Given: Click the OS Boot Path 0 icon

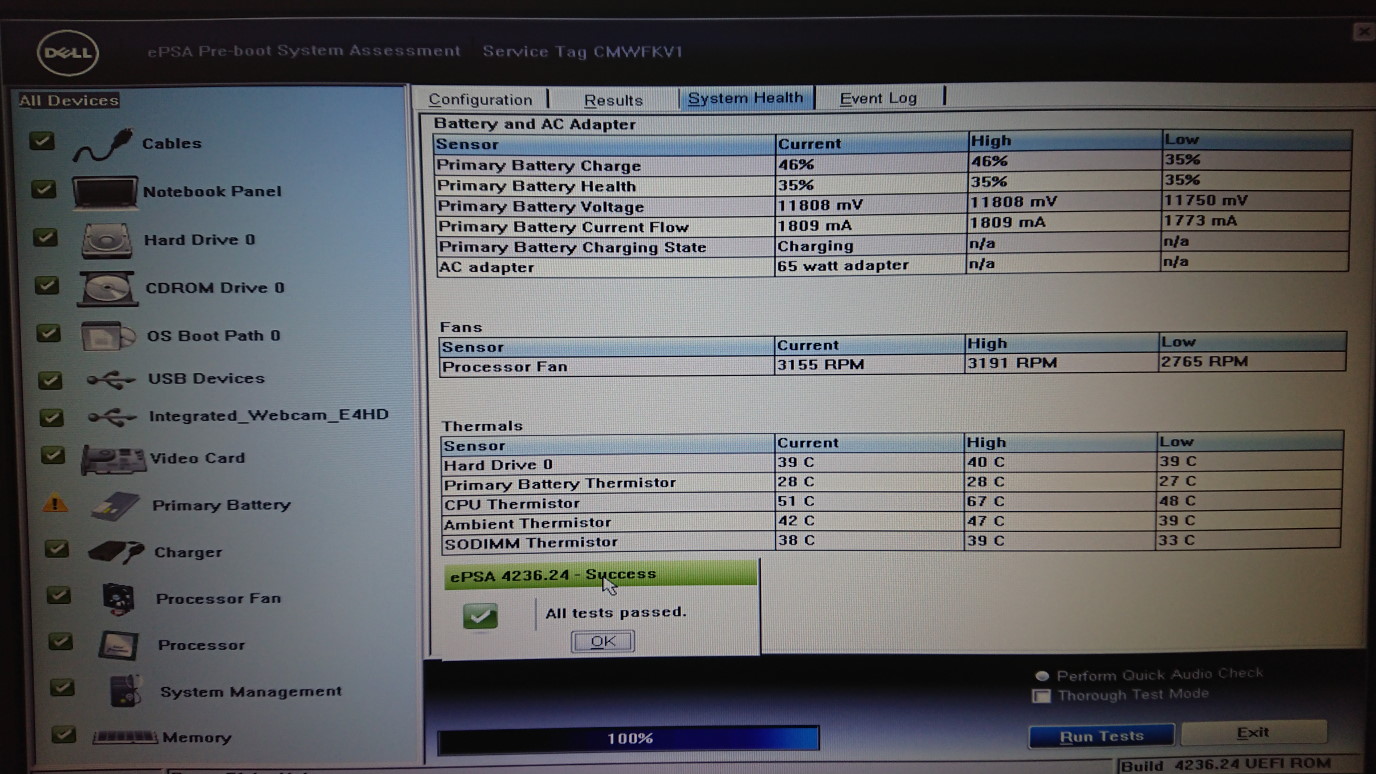Looking at the screenshot, I should [x=108, y=336].
